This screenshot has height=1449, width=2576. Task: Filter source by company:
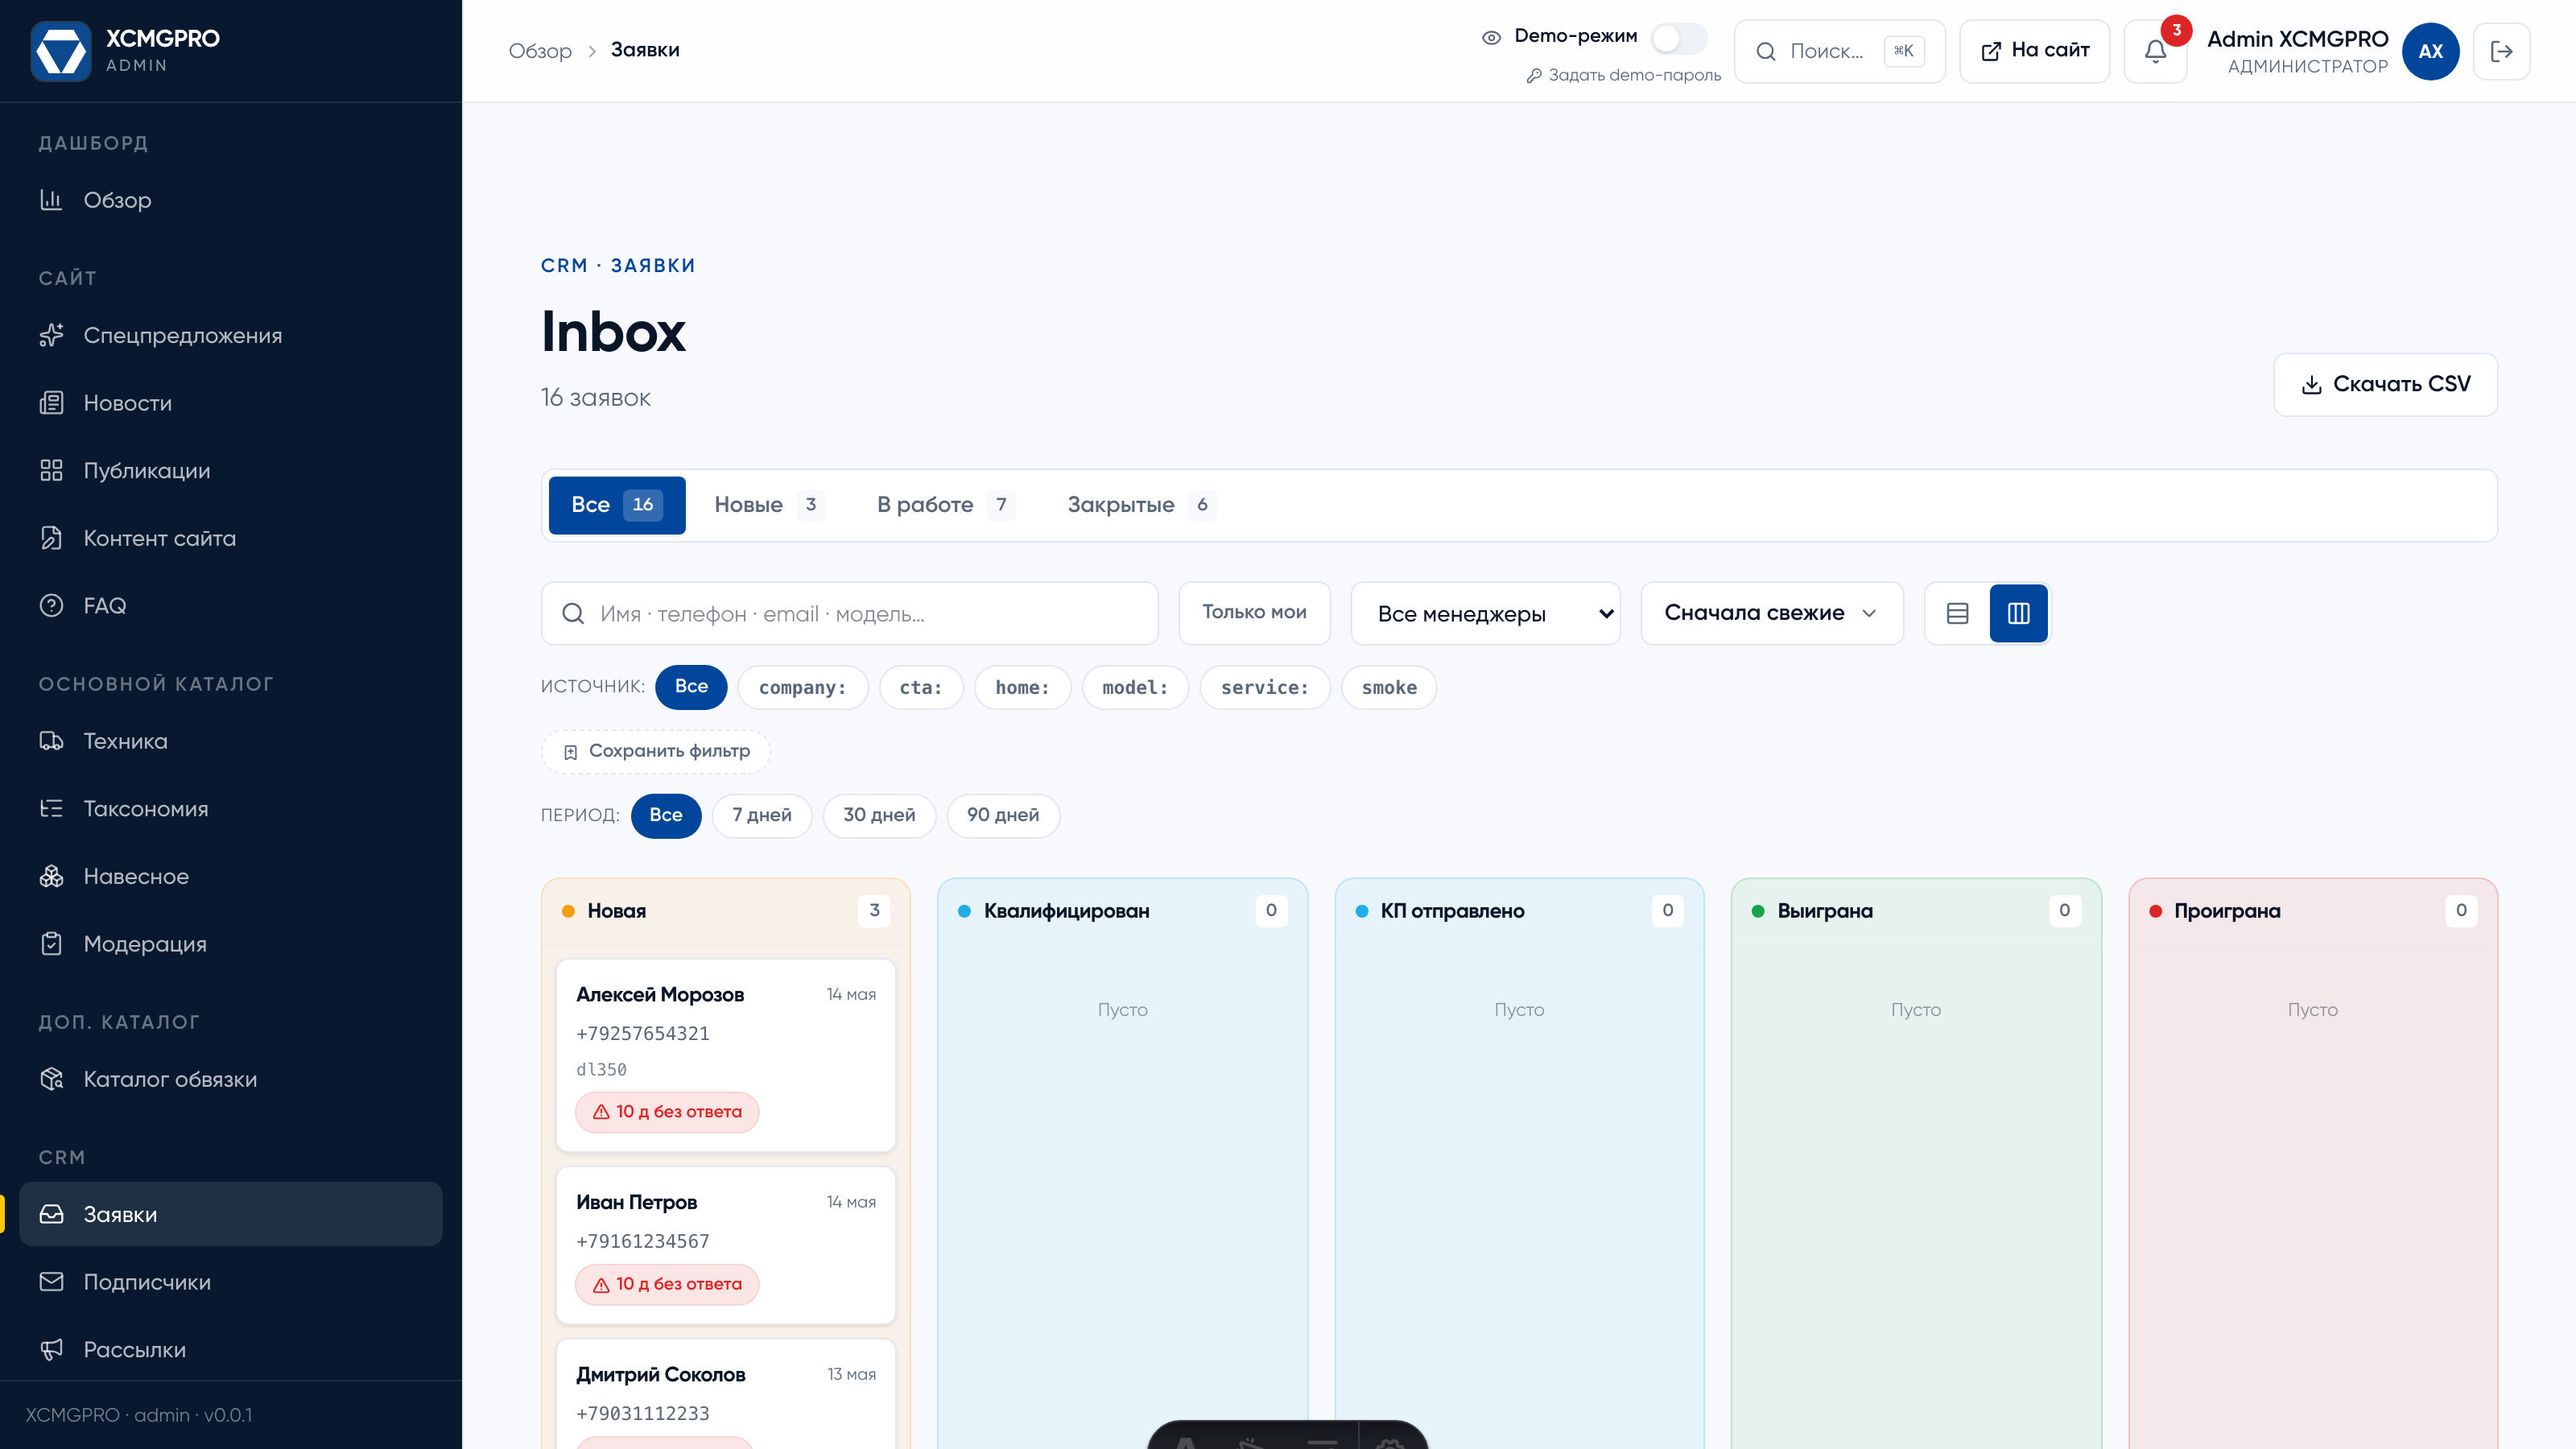(x=802, y=687)
